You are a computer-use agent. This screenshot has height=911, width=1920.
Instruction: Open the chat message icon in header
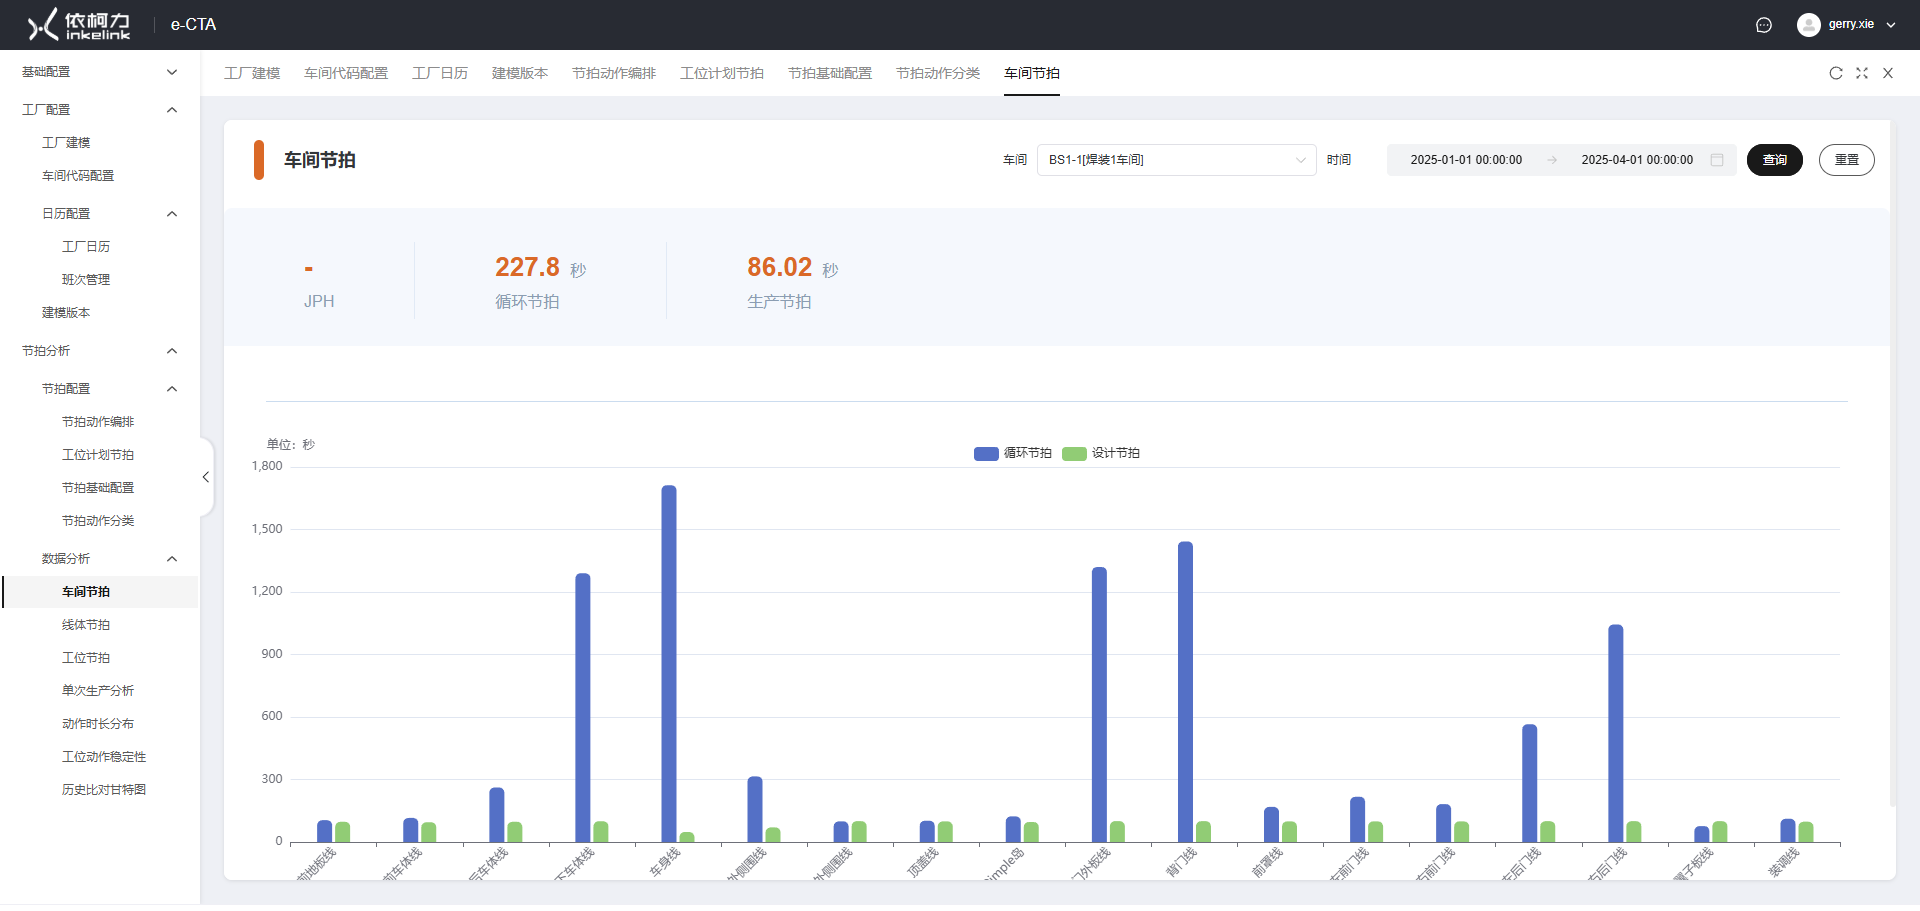coord(1764,25)
